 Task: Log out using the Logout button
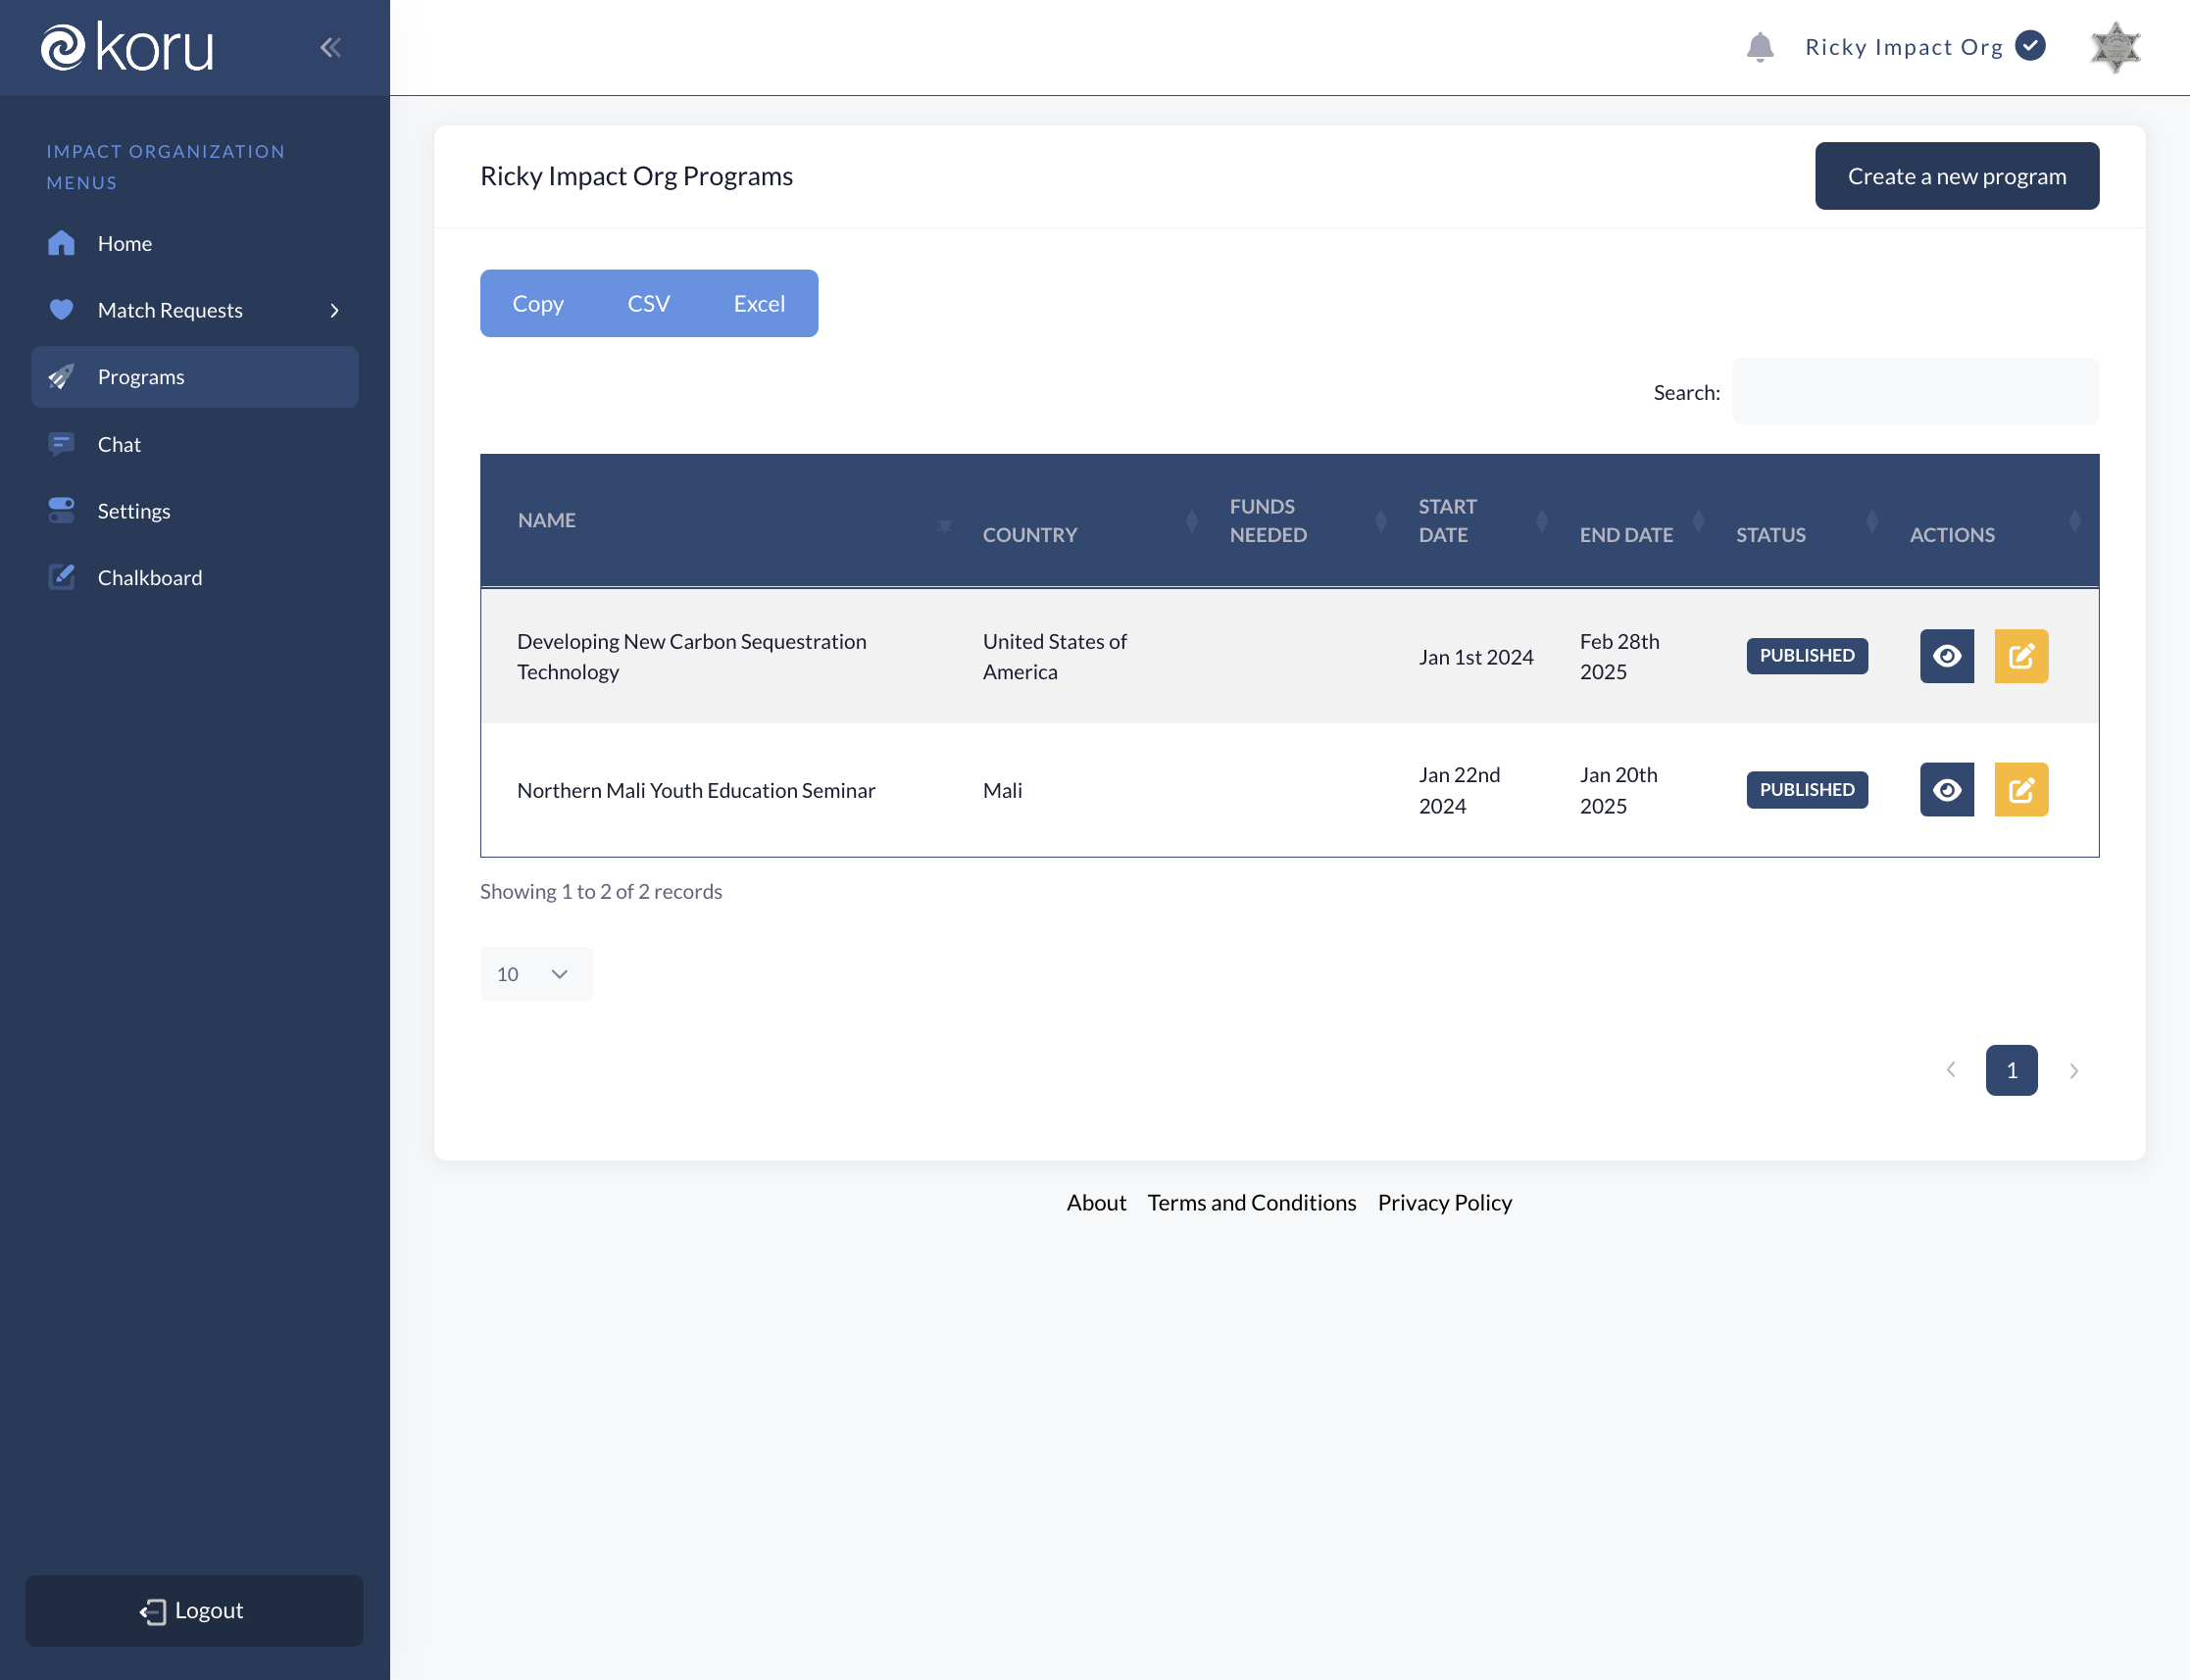tap(194, 1610)
